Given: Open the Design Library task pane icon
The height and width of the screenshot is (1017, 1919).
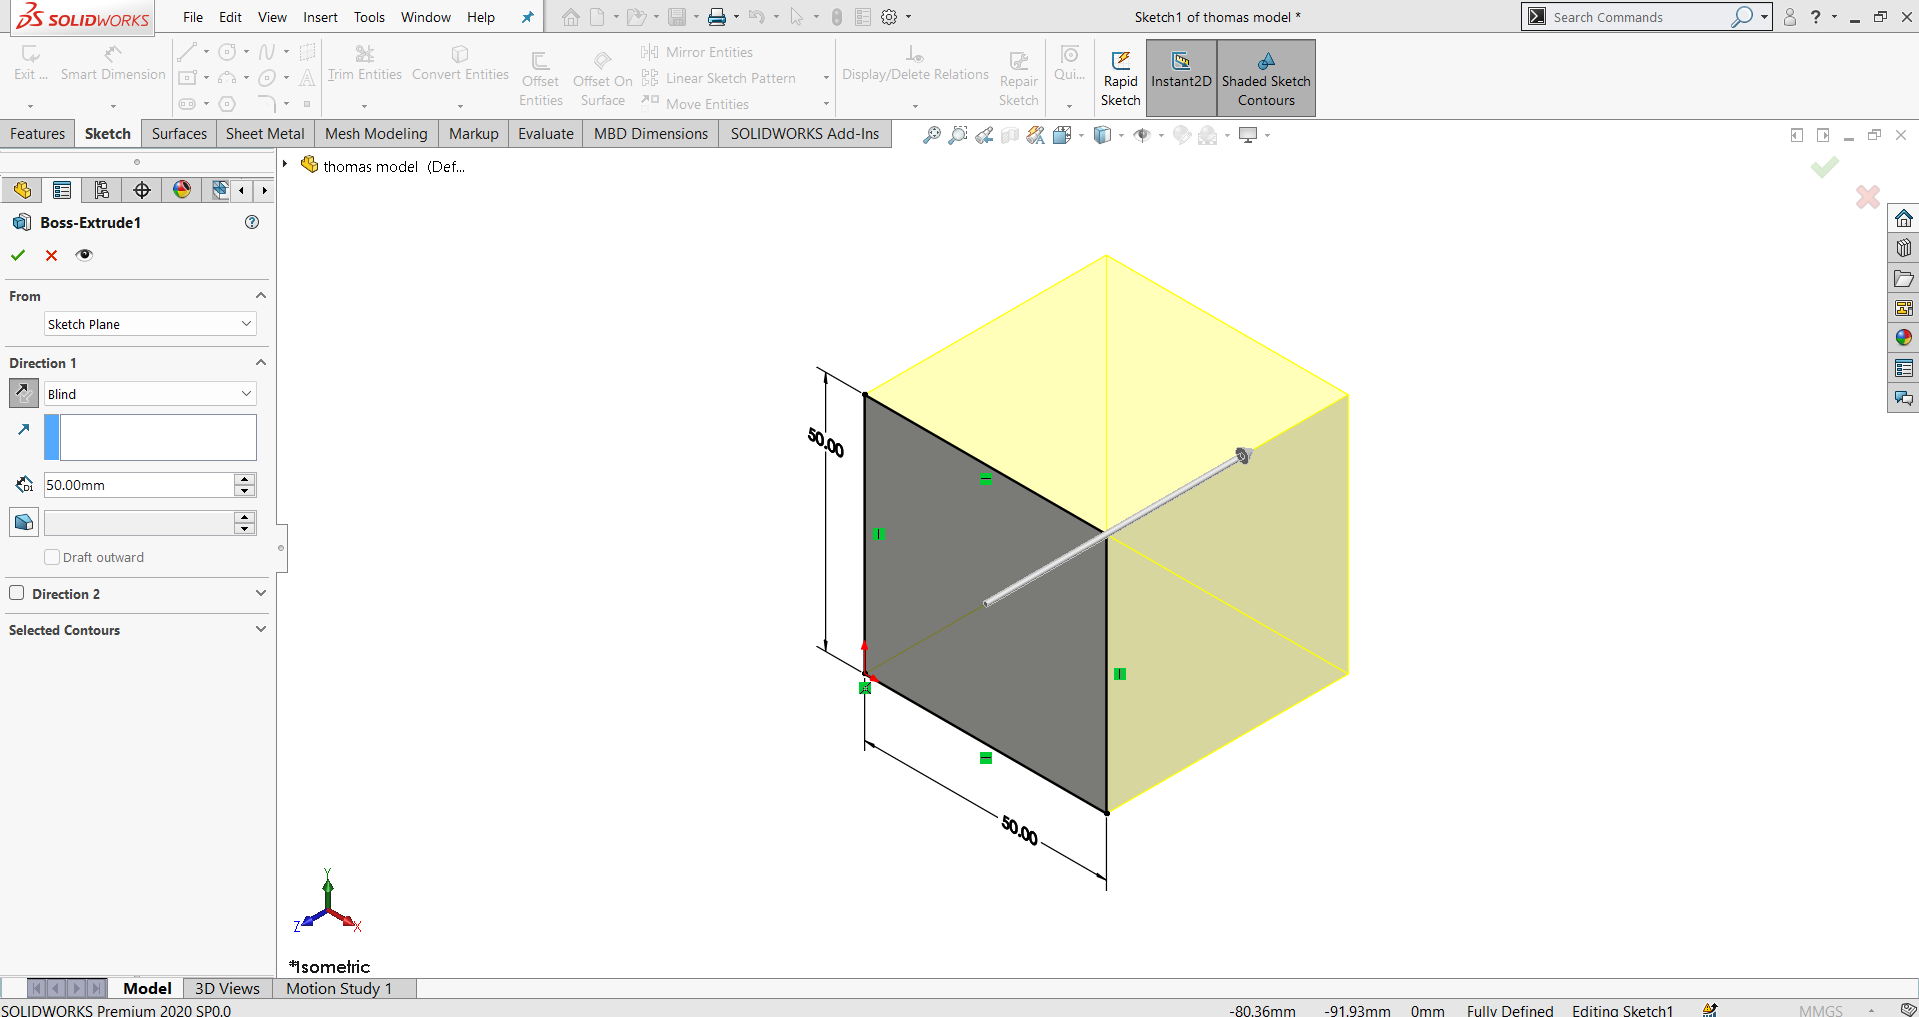Looking at the screenshot, I should pyautogui.click(x=1904, y=248).
